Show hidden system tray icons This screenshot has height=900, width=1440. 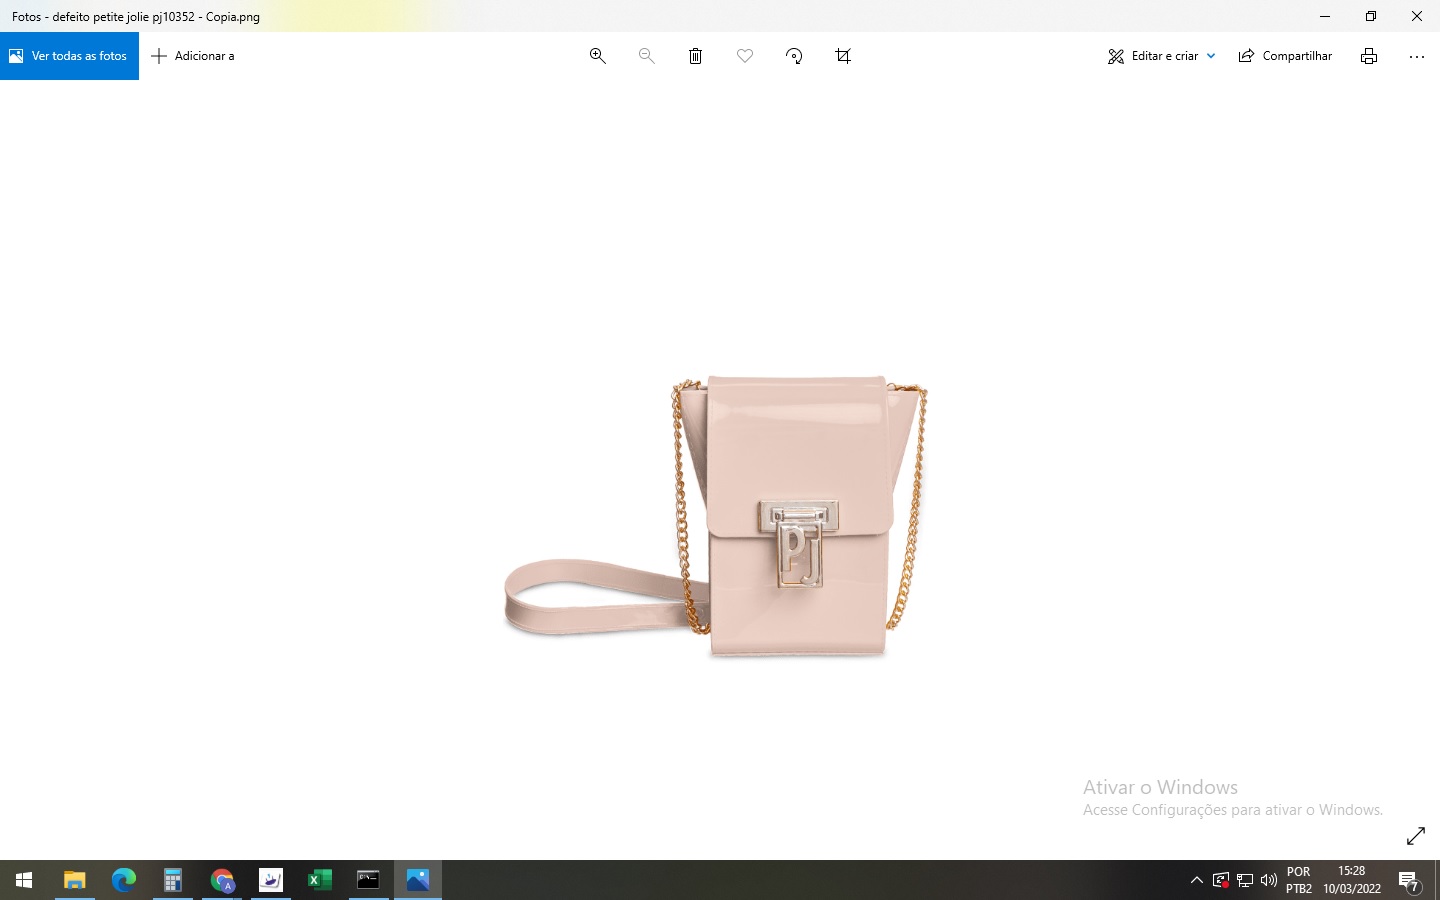pos(1196,880)
